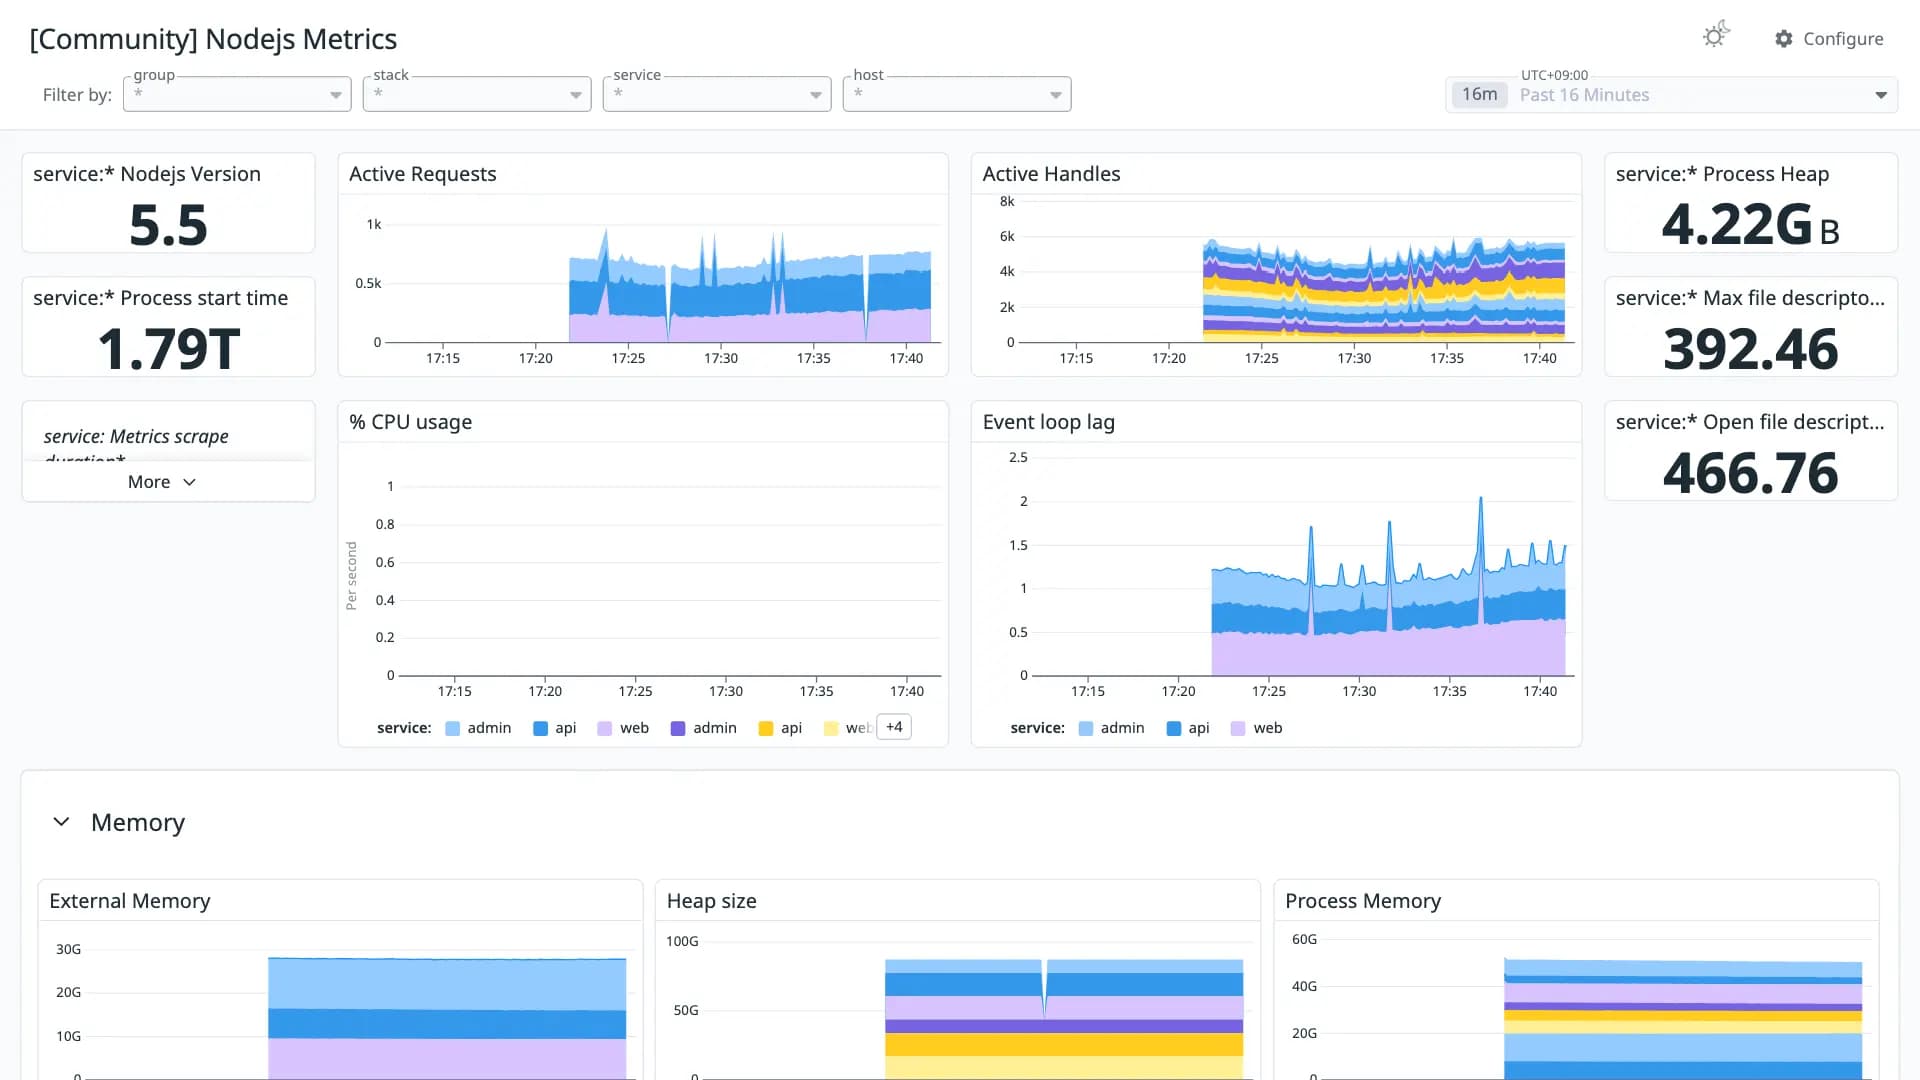Open the group filter dropdown
This screenshot has height=1080, width=1920.
click(x=237, y=94)
